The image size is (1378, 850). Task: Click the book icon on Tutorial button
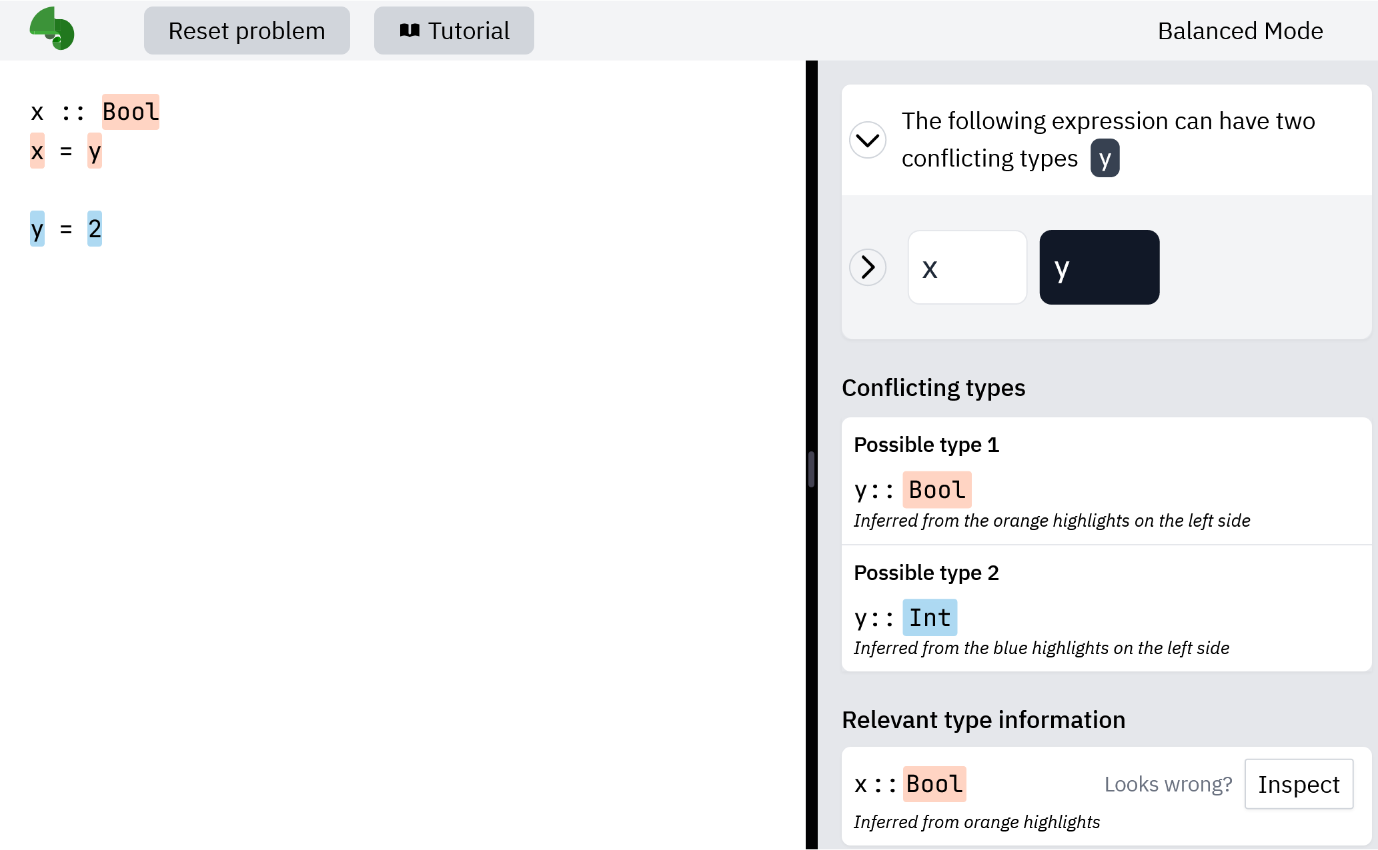[409, 31]
